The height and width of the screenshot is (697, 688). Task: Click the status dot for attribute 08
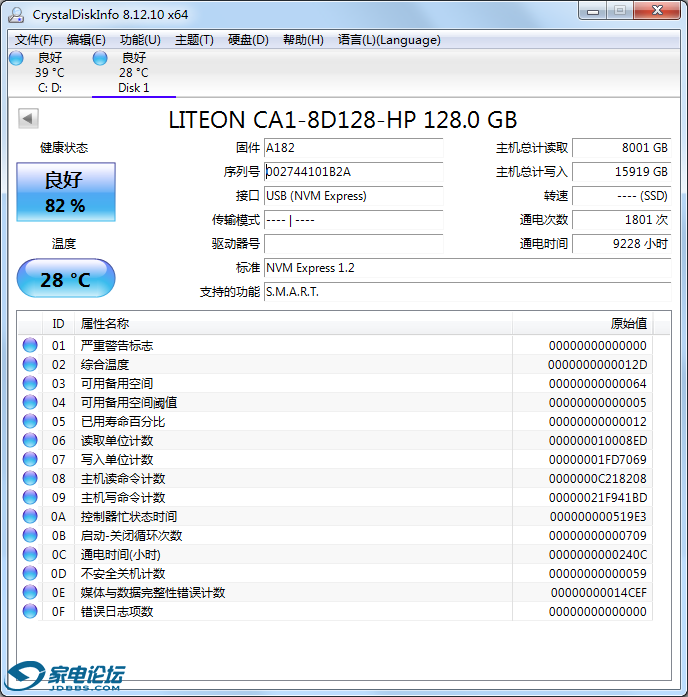[x=30, y=478]
